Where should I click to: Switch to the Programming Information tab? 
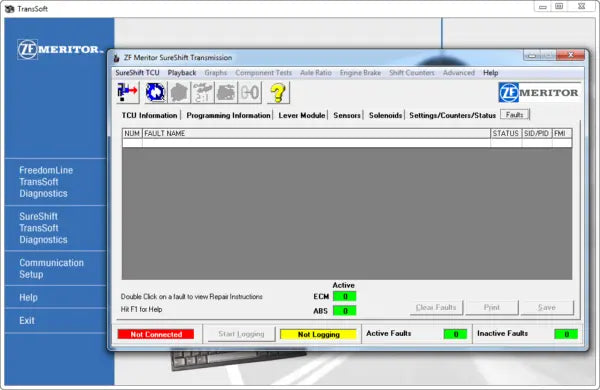click(228, 115)
